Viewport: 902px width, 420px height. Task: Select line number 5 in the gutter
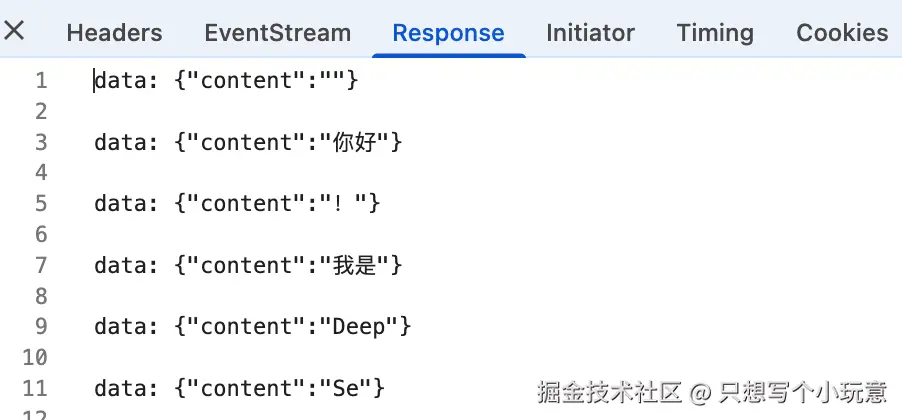[x=41, y=204]
